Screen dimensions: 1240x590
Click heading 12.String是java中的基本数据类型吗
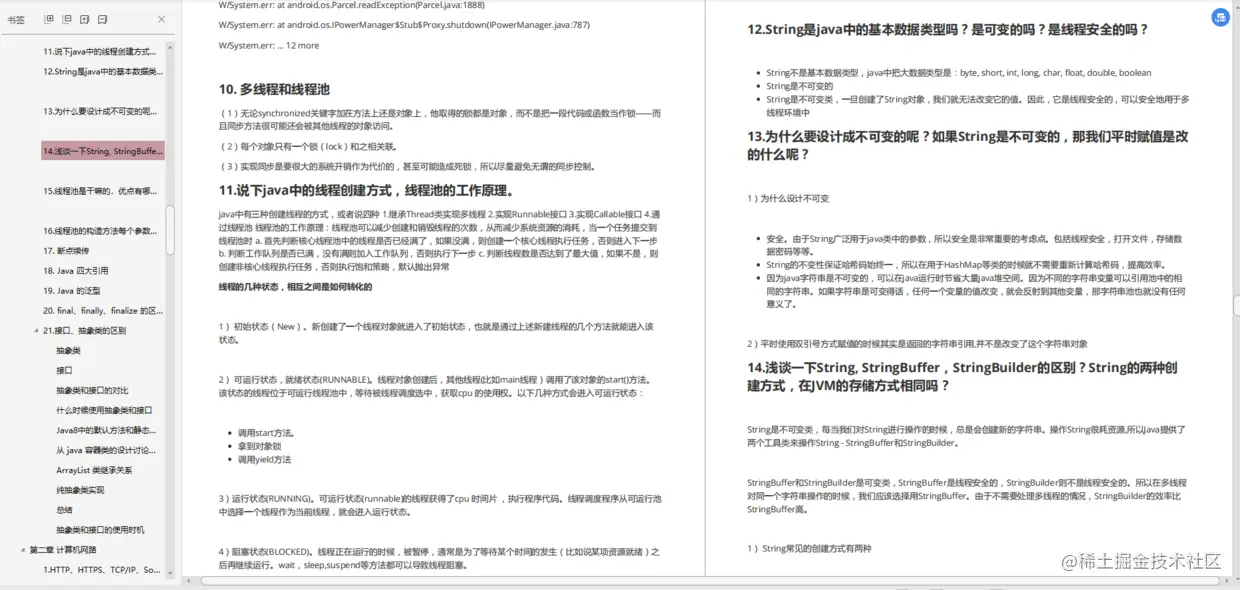948,30
